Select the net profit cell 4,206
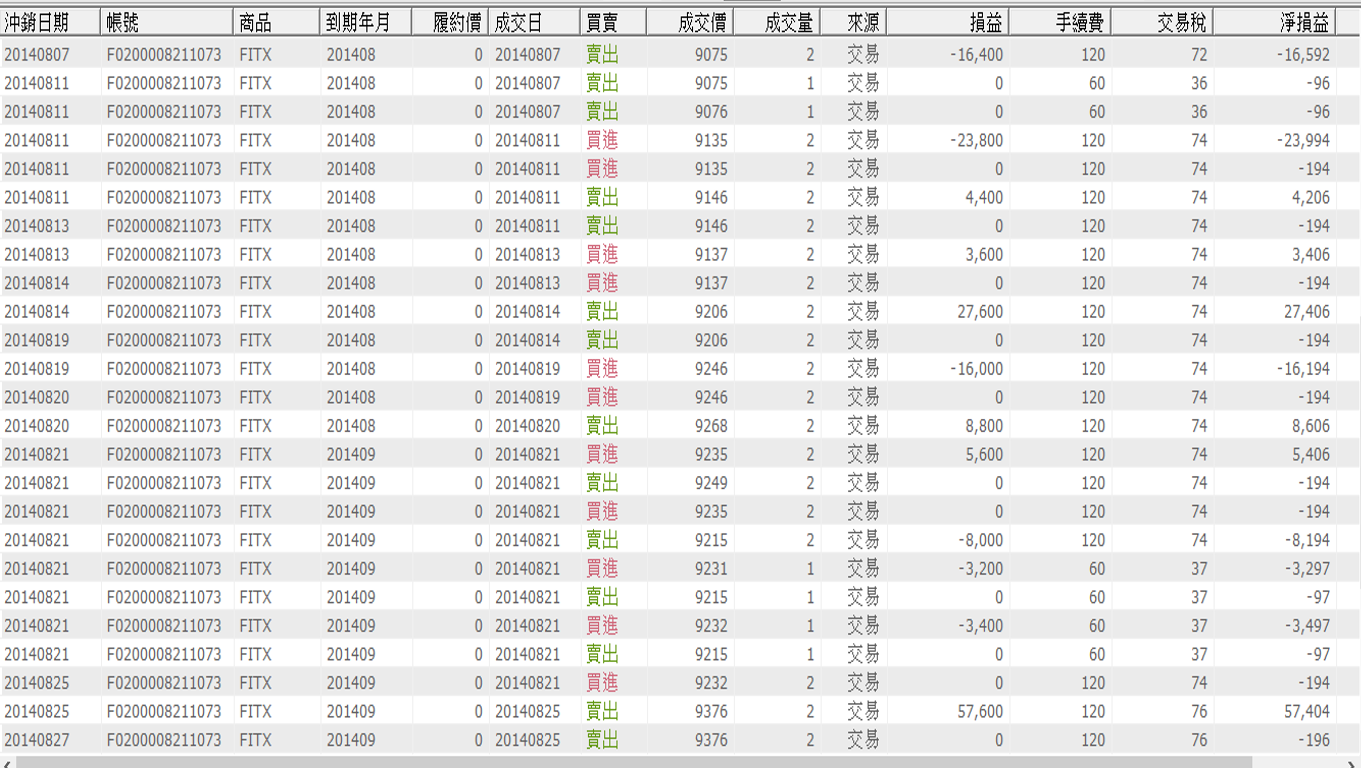Image resolution: width=1361 pixels, height=768 pixels. 1311,198
